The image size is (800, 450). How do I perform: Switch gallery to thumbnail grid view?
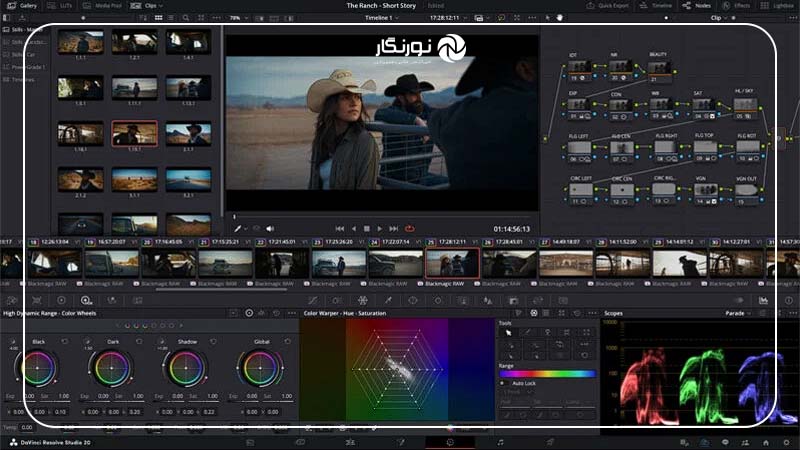coord(159,18)
